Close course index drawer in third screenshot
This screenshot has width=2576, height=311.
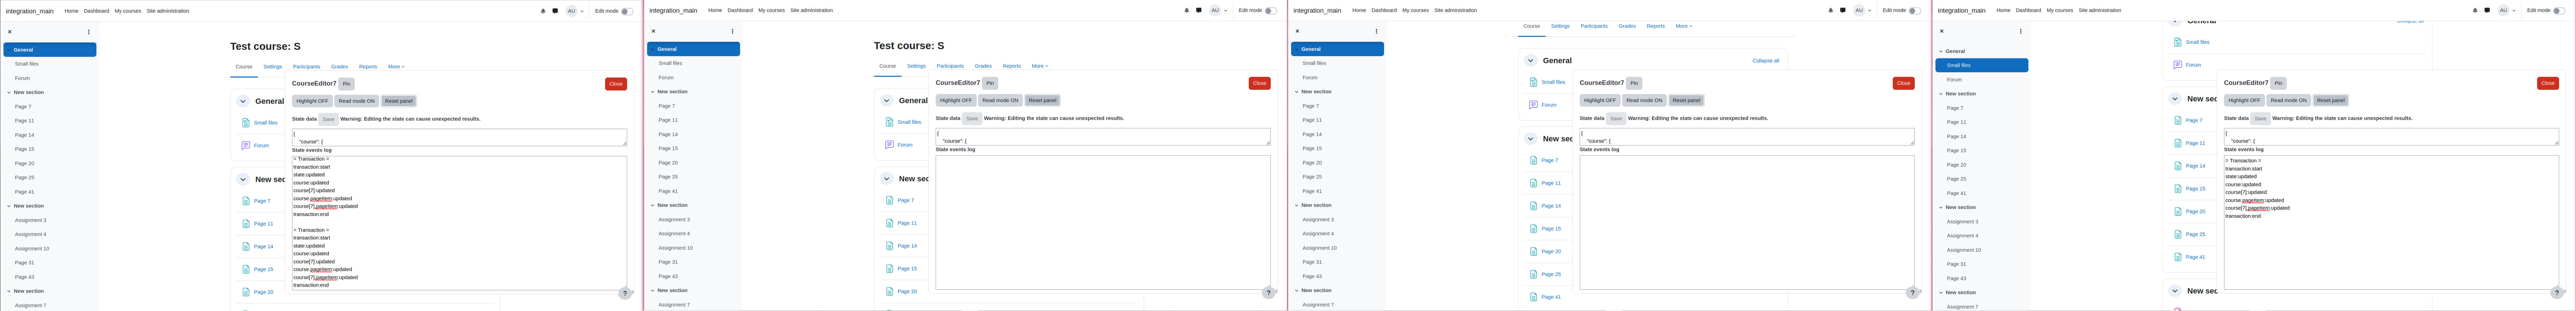(1298, 31)
